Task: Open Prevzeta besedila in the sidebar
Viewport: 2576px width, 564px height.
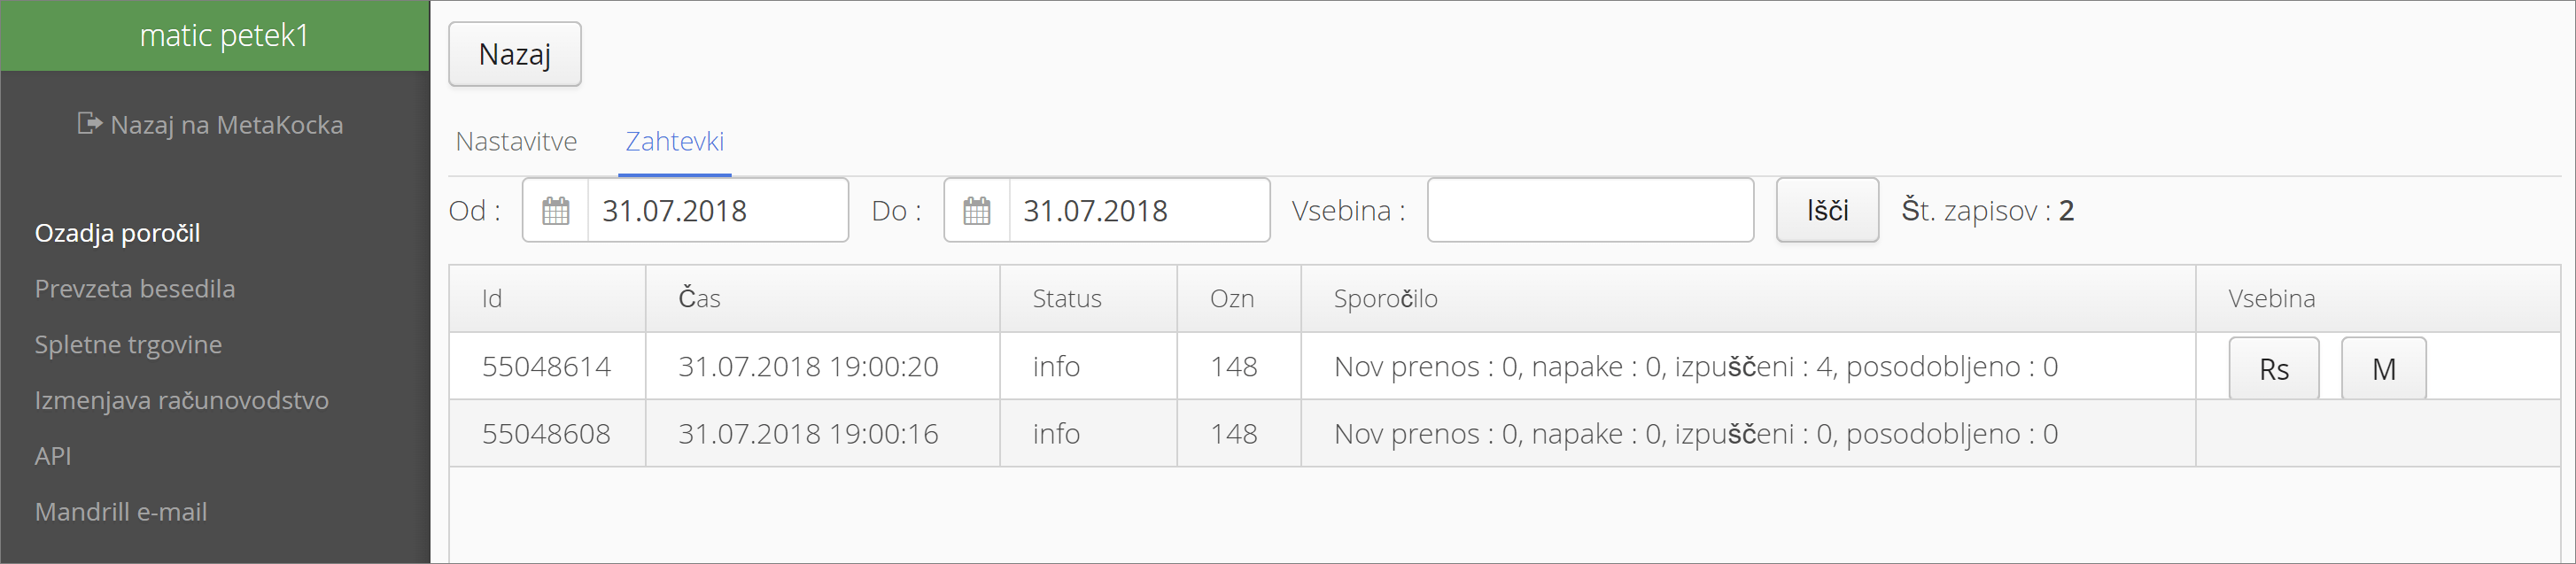Action: [x=135, y=289]
